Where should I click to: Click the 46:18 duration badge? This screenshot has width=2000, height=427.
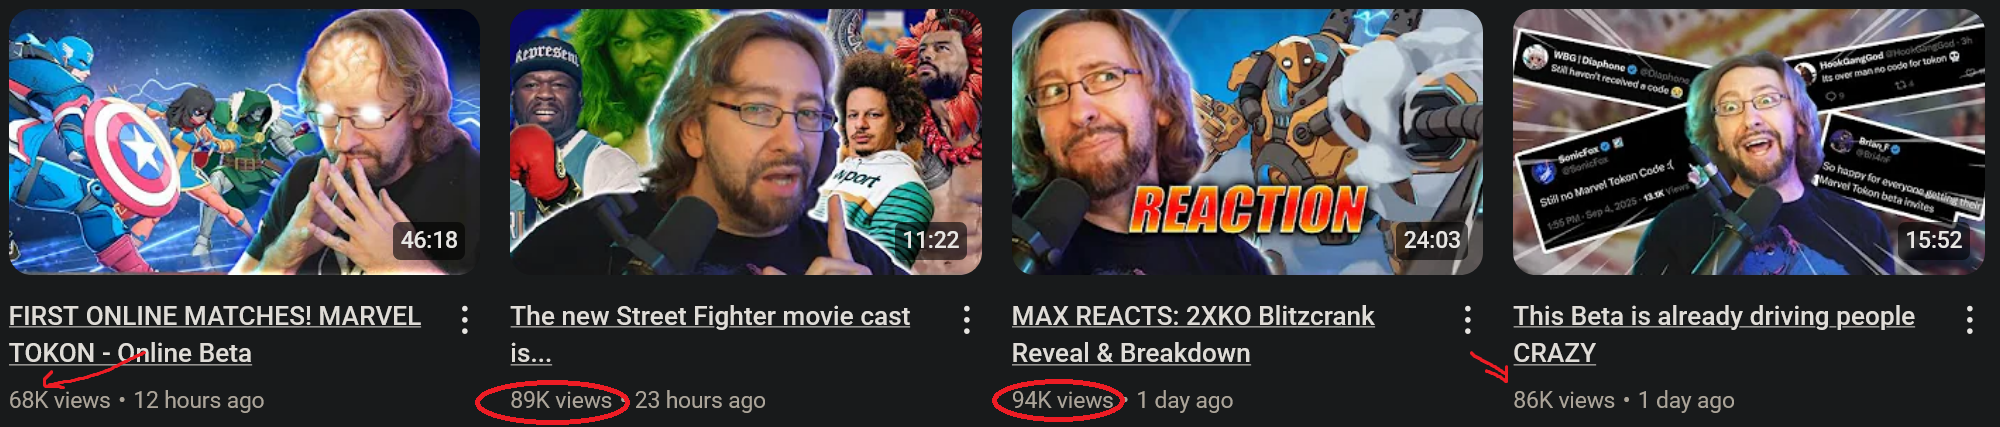click(x=429, y=240)
